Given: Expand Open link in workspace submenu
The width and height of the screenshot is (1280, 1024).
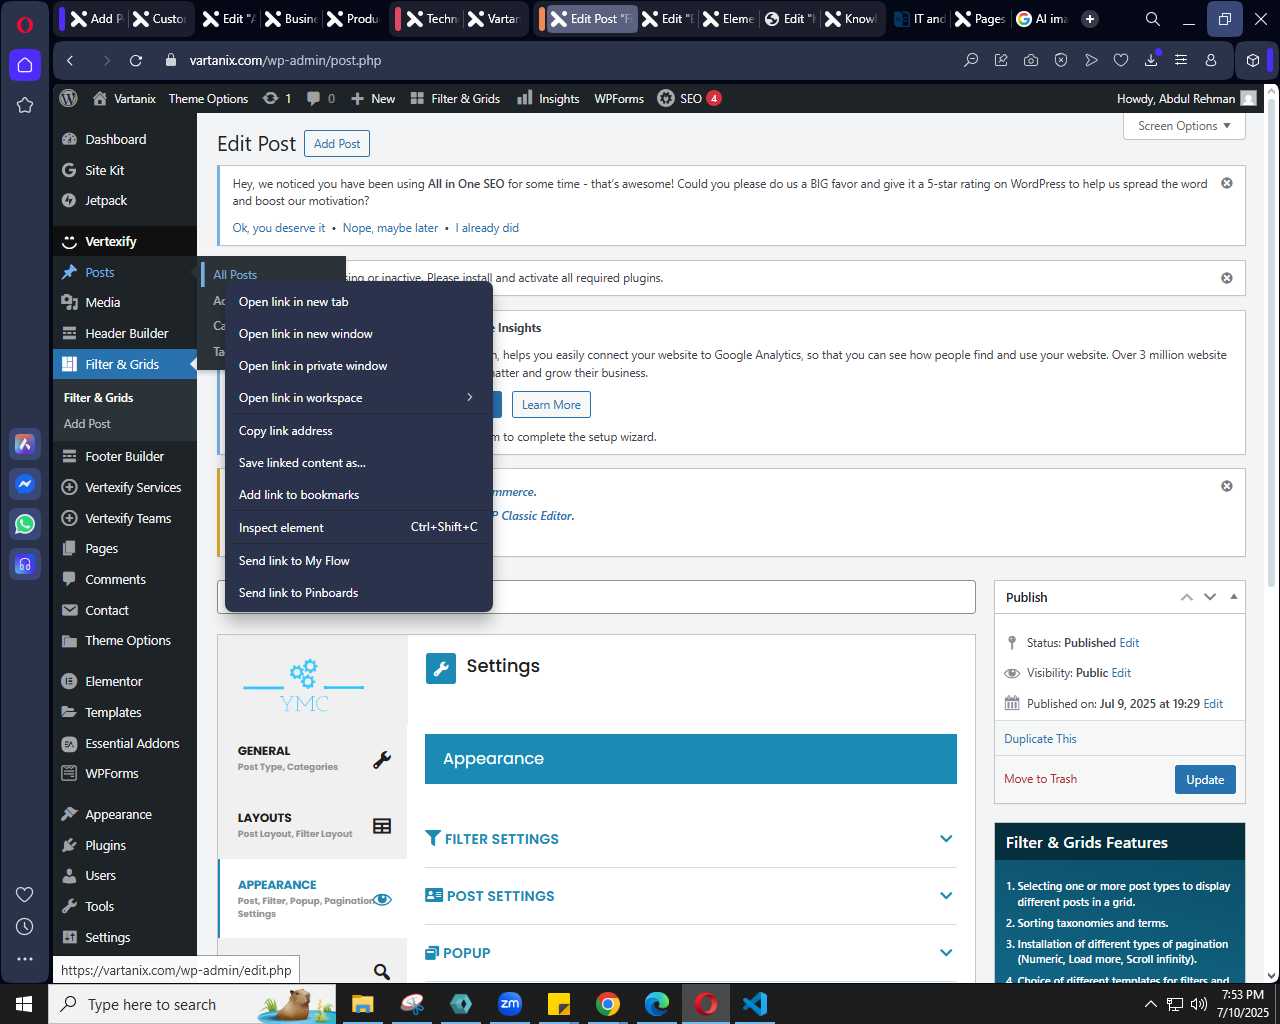Looking at the screenshot, I should point(359,398).
